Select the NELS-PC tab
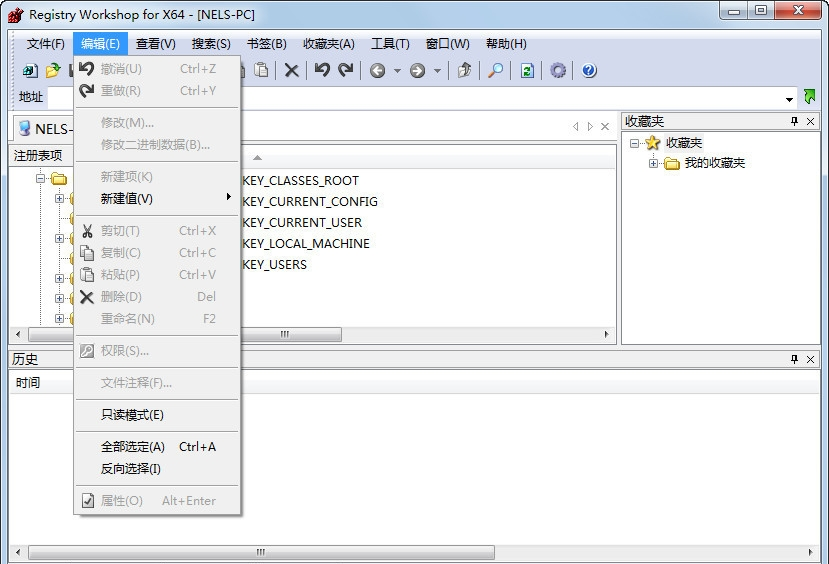 click(43, 128)
